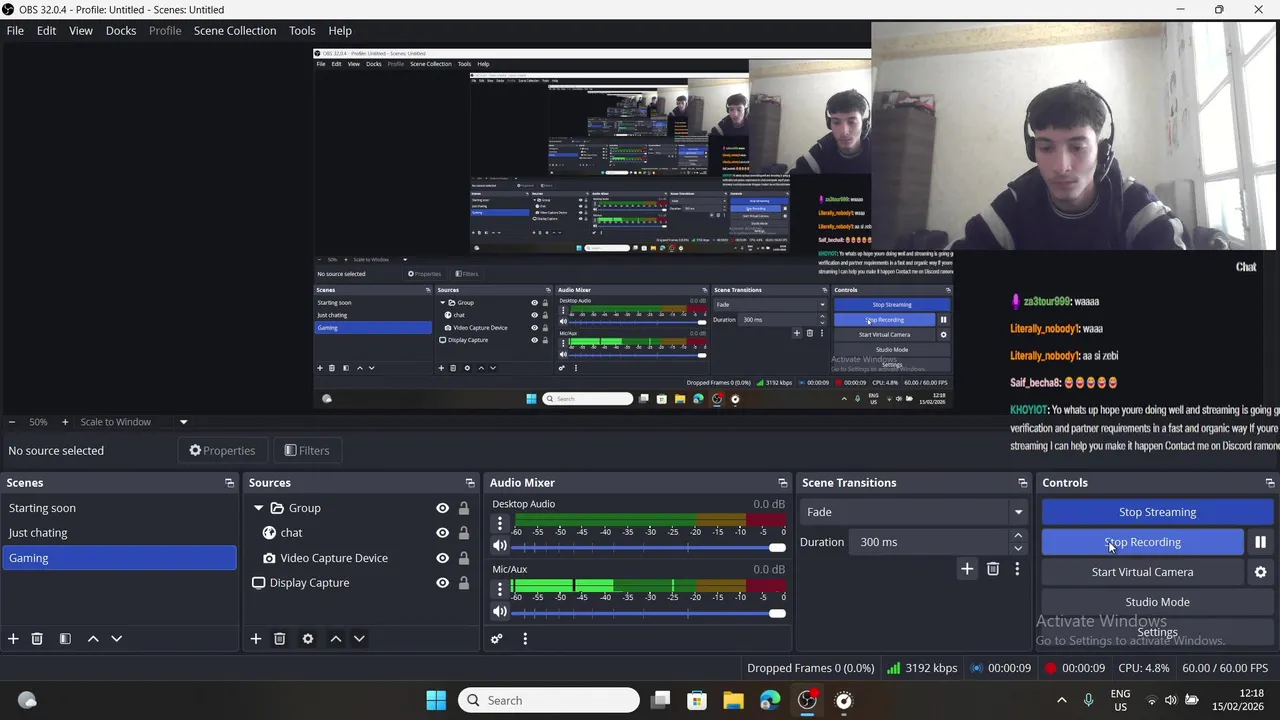
Task: Collapse the Group in Sources list
Action: coord(259,508)
